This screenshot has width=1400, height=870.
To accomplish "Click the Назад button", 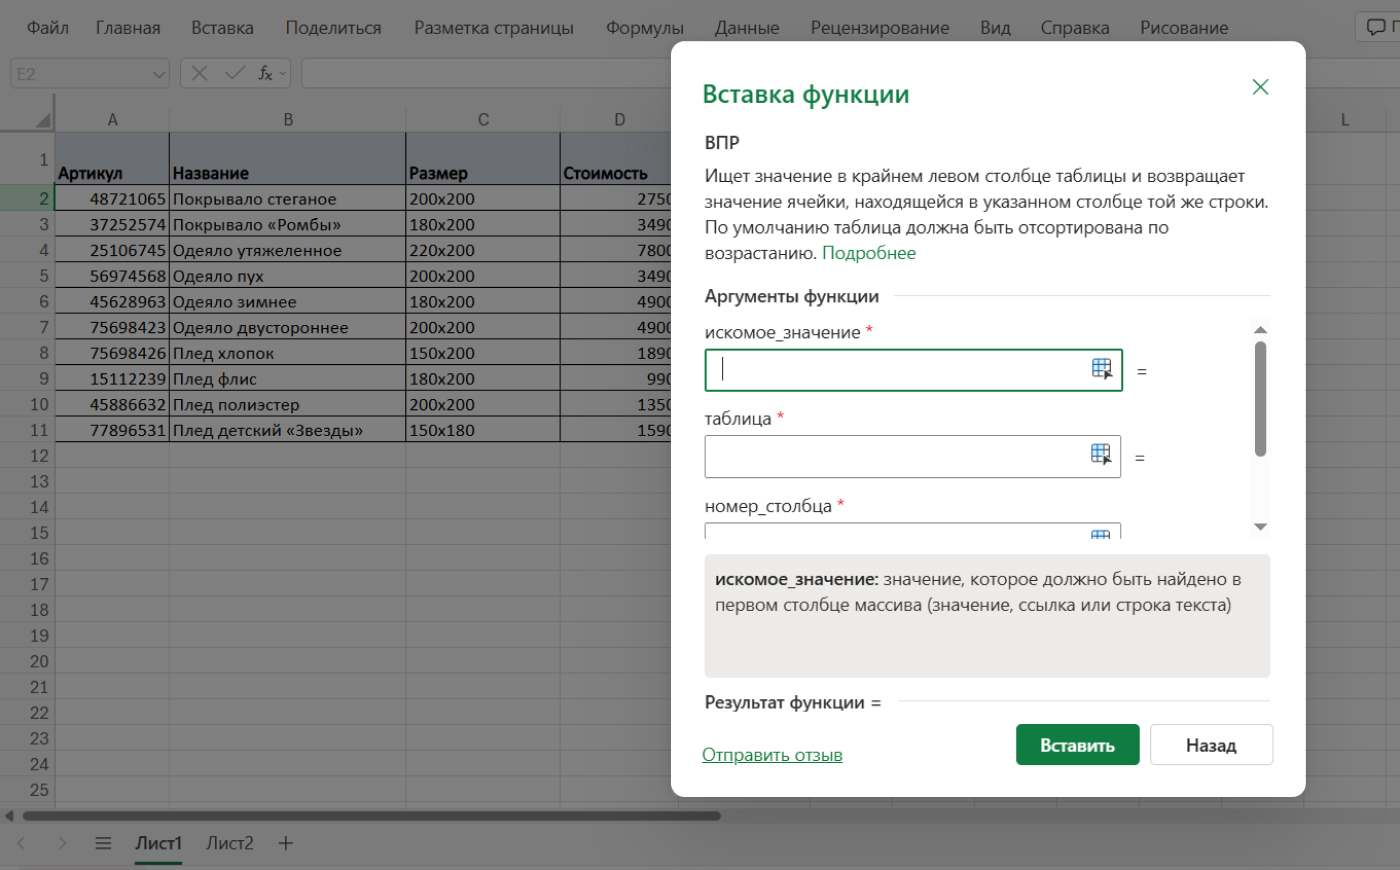I will tap(1211, 744).
